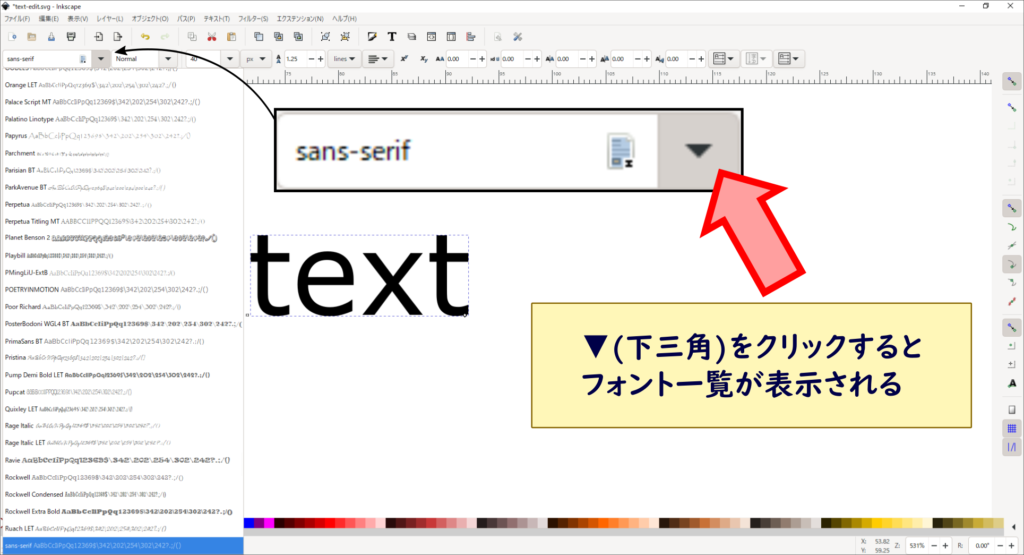This screenshot has width=1024, height=555.
Task: Toggle Enable snapping at top of snap bar
Action: (1012, 82)
